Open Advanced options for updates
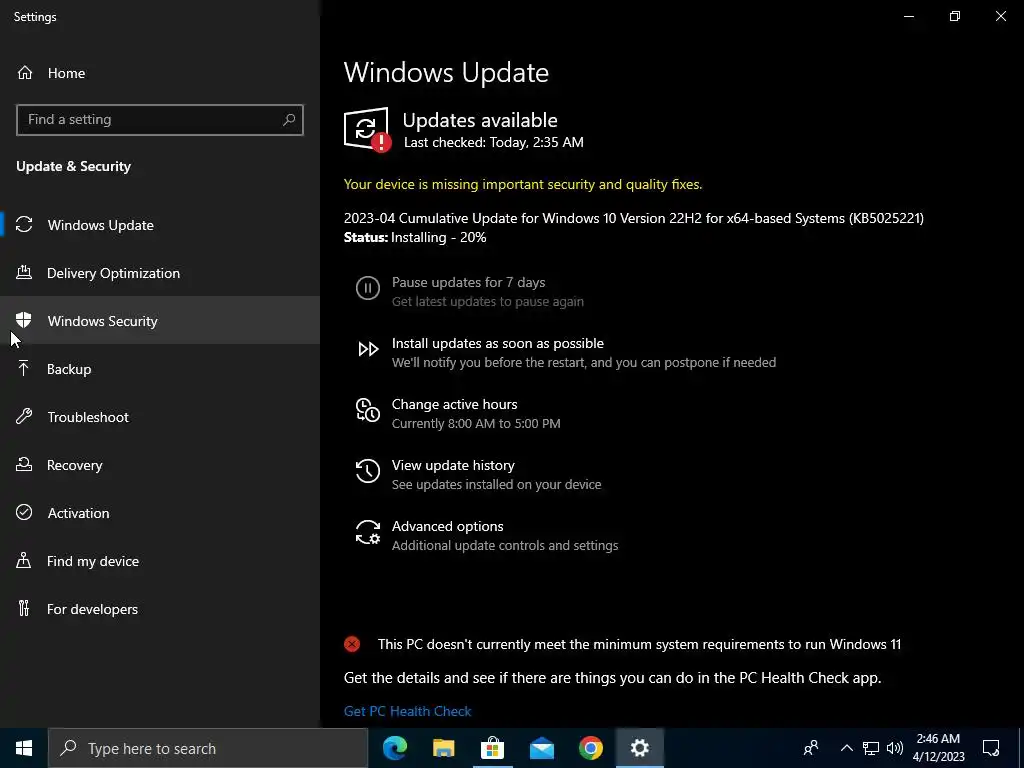 (x=447, y=526)
